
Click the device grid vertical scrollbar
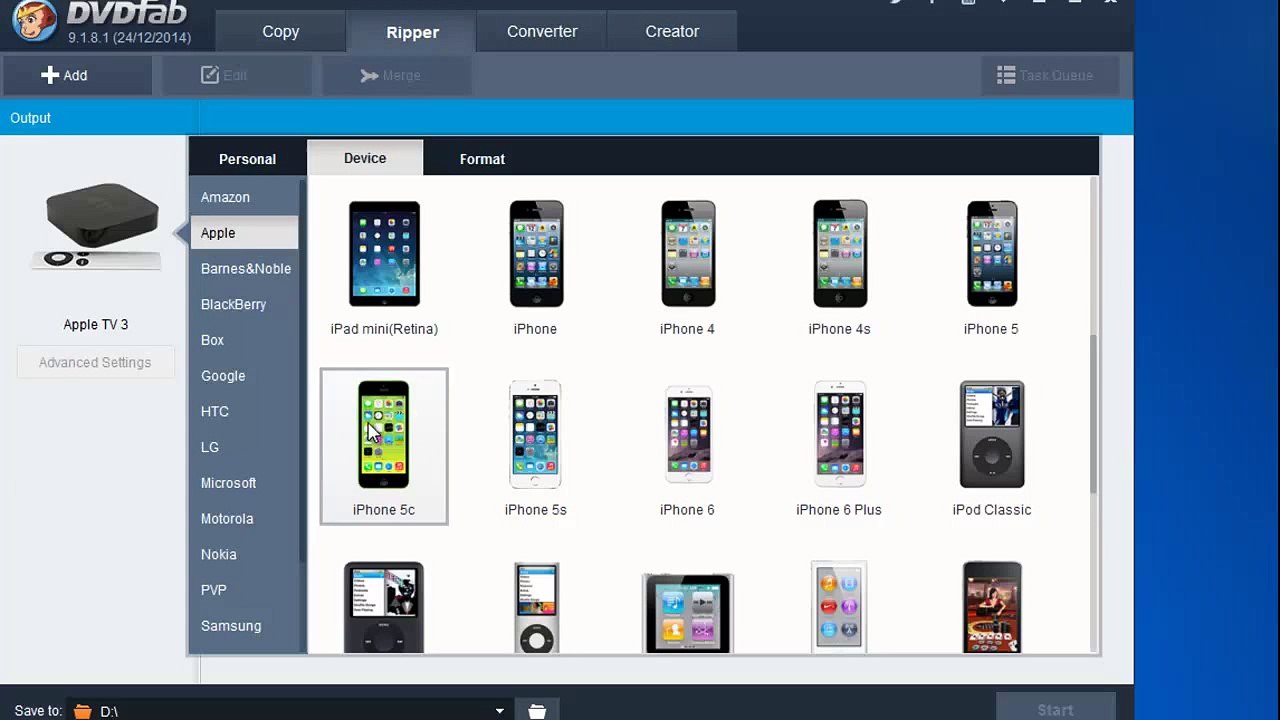tap(1094, 413)
